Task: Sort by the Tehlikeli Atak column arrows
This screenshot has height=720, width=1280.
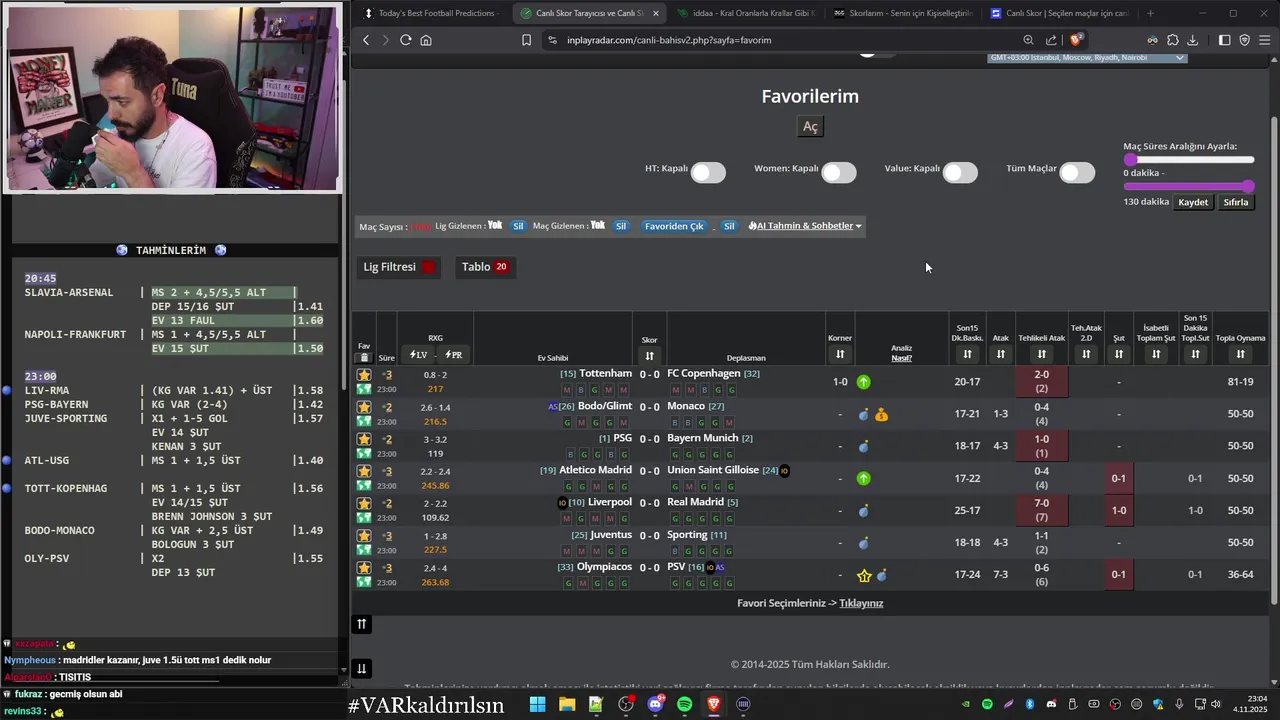Action: click(1041, 354)
